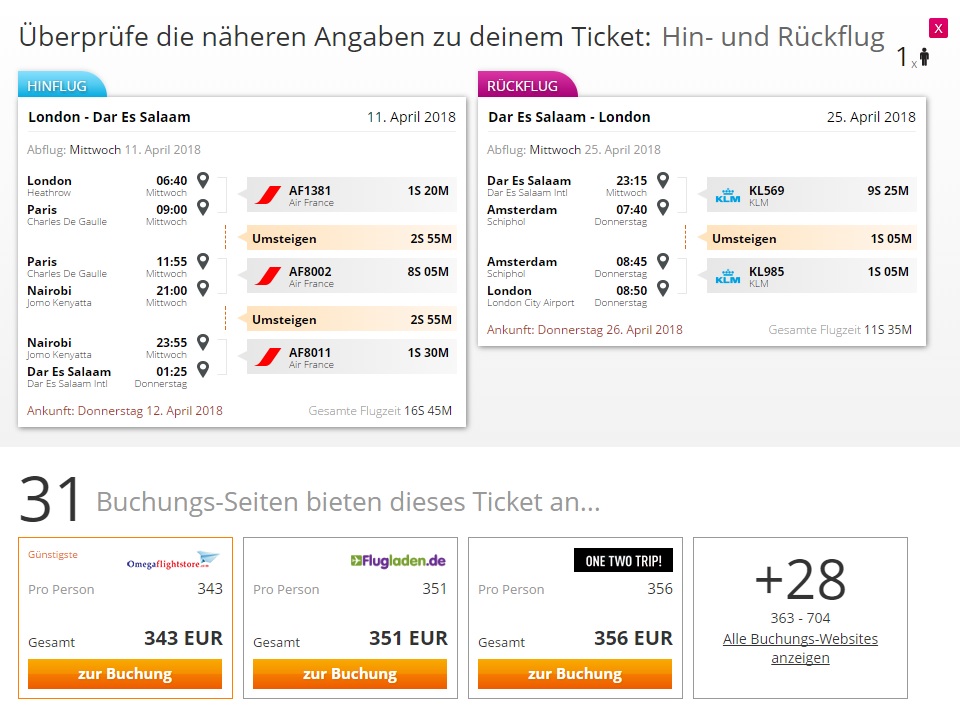The height and width of the screenshot is (716, 960).
Task: Click the Air France logo for AF8011
Action: [x=268, y=356]
